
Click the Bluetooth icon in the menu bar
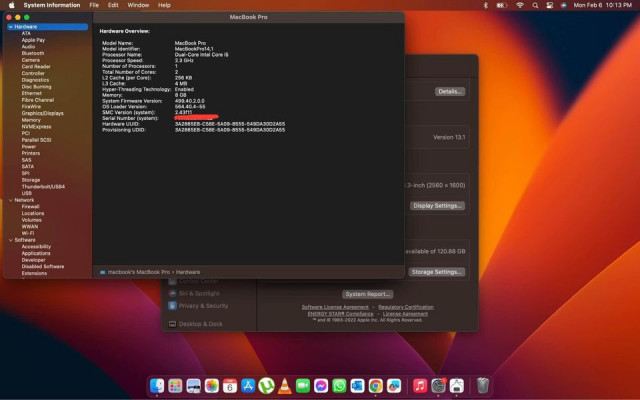[486, 5]
